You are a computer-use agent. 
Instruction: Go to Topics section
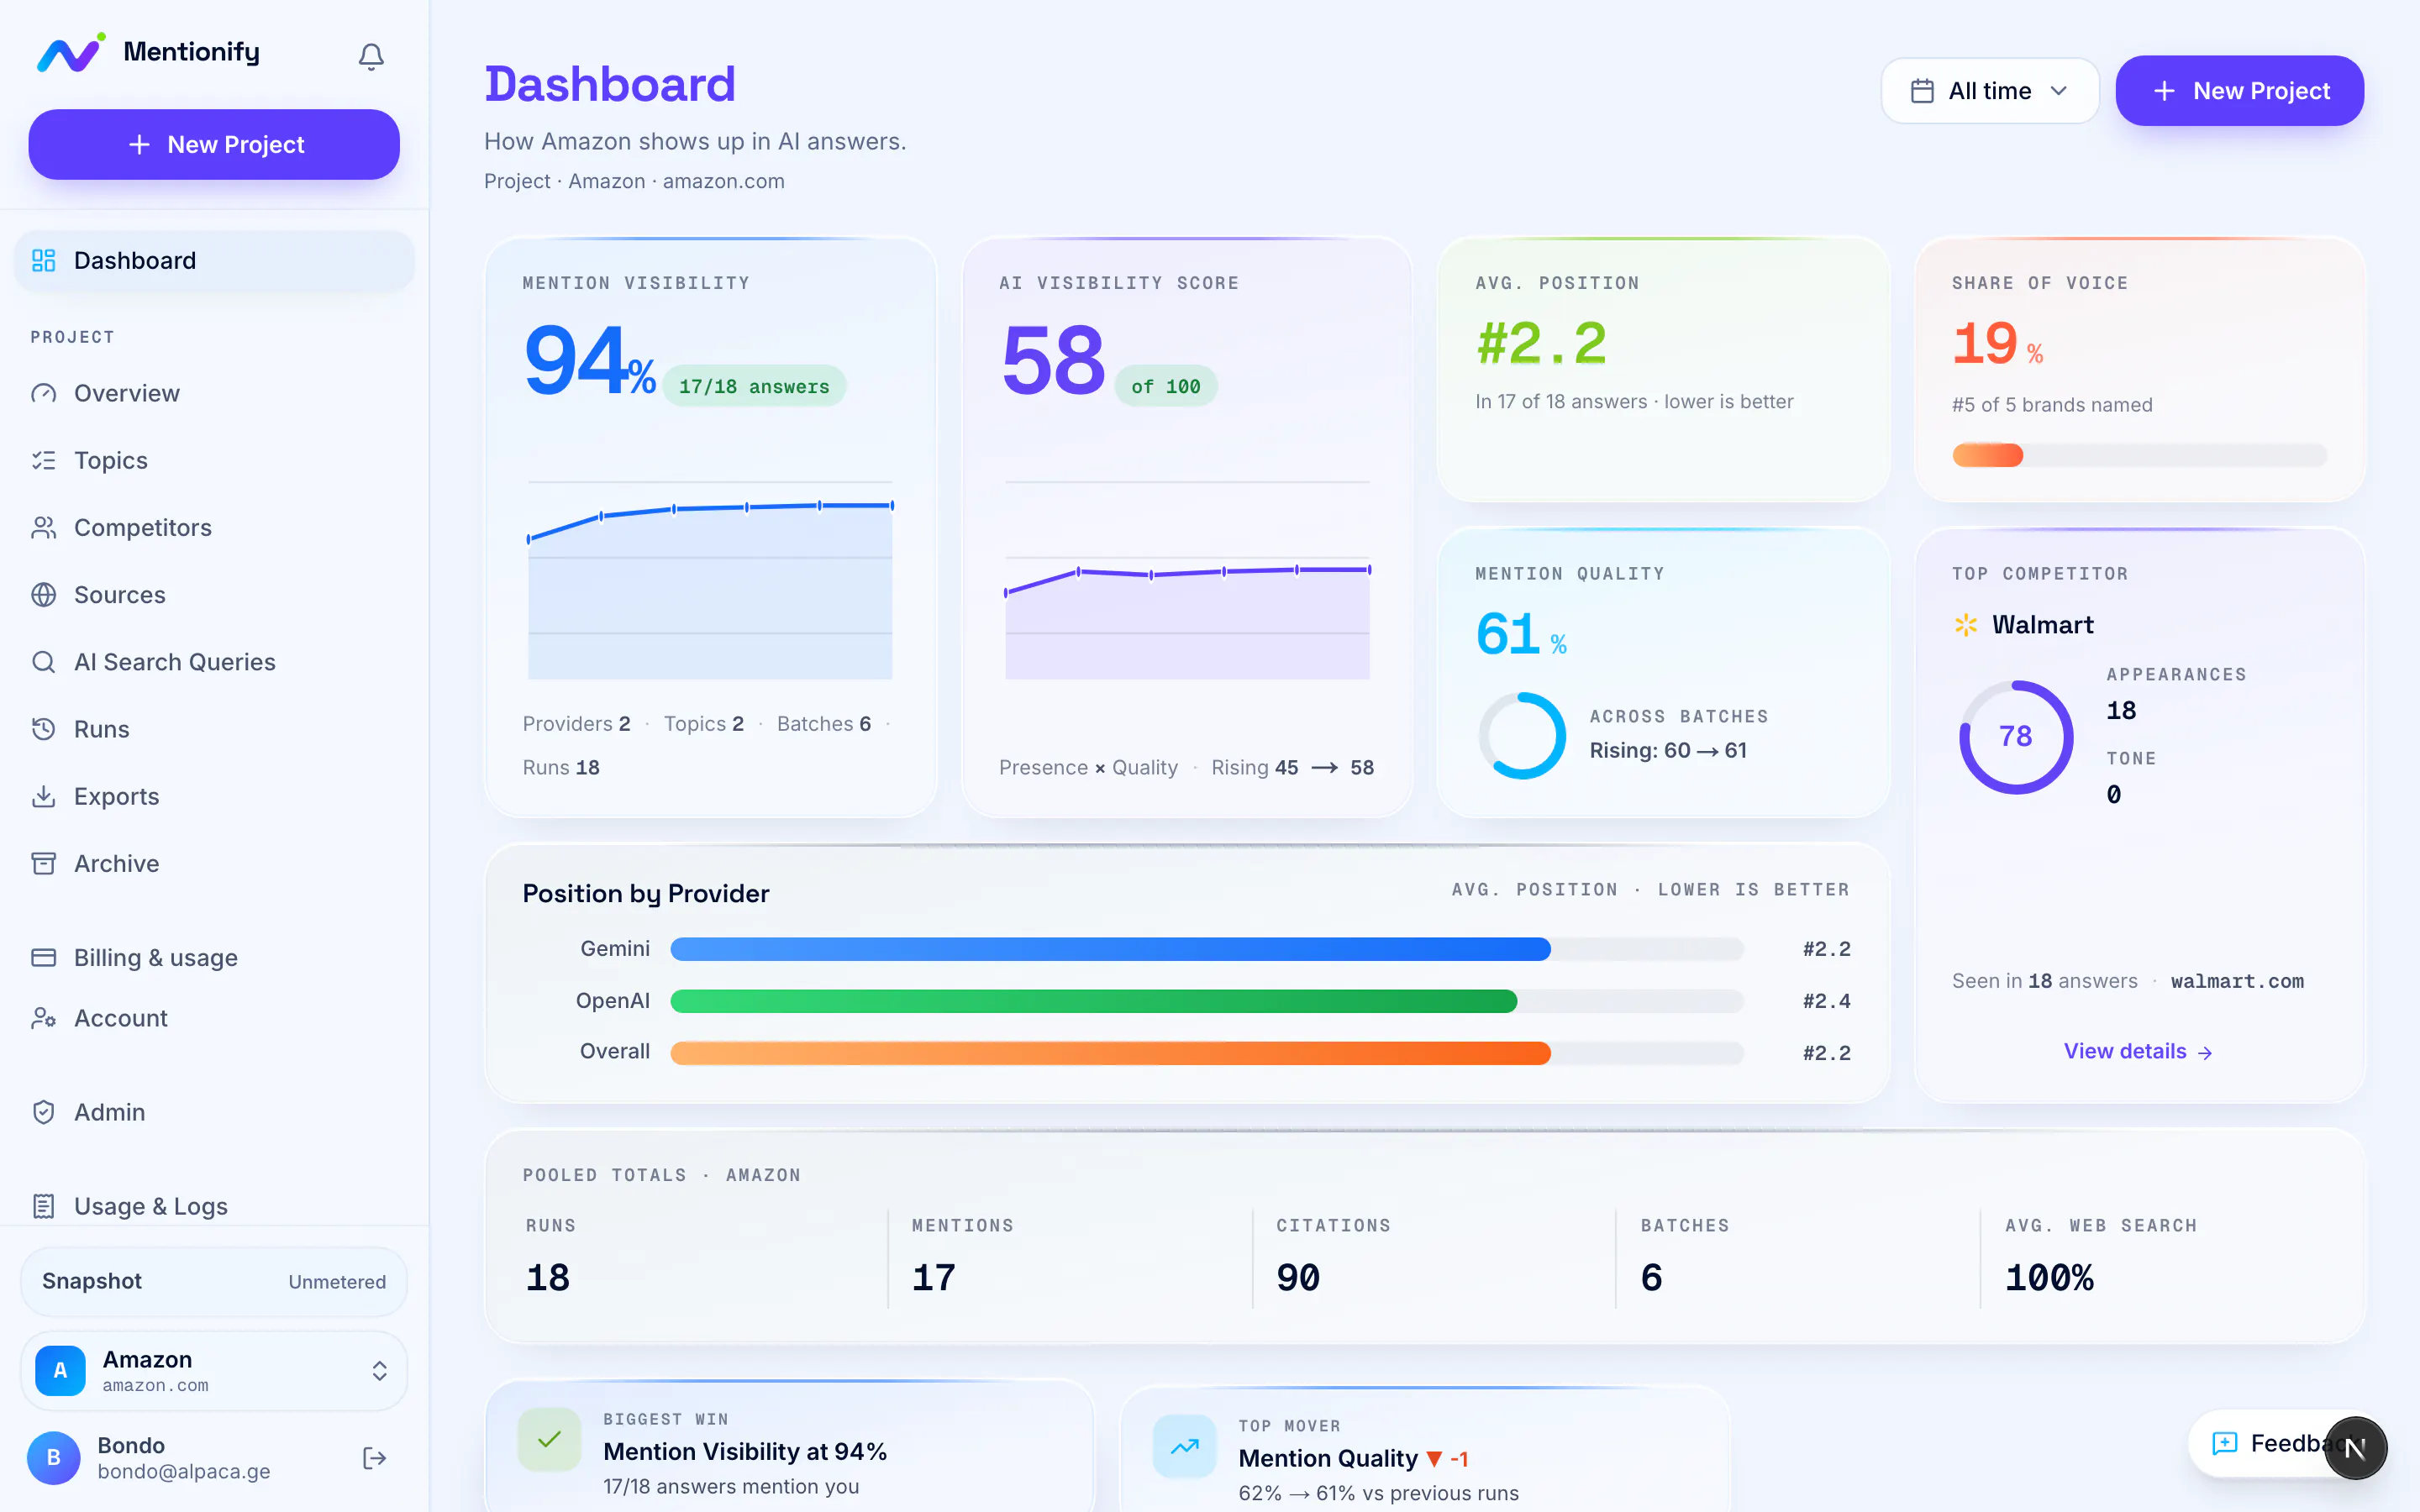click(x=214, y=460)
